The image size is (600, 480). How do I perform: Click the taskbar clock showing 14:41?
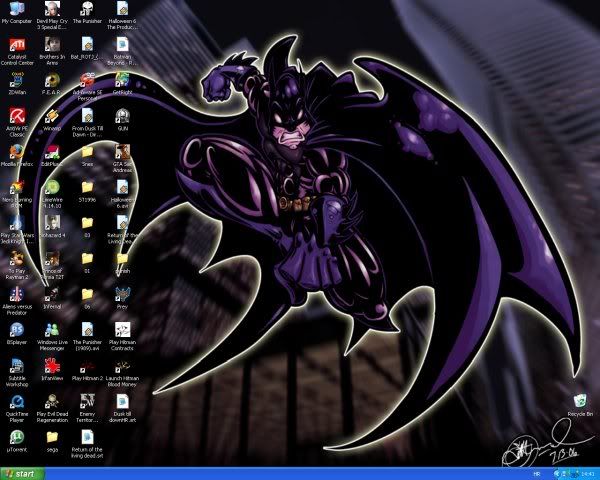[x=587, y=474]
